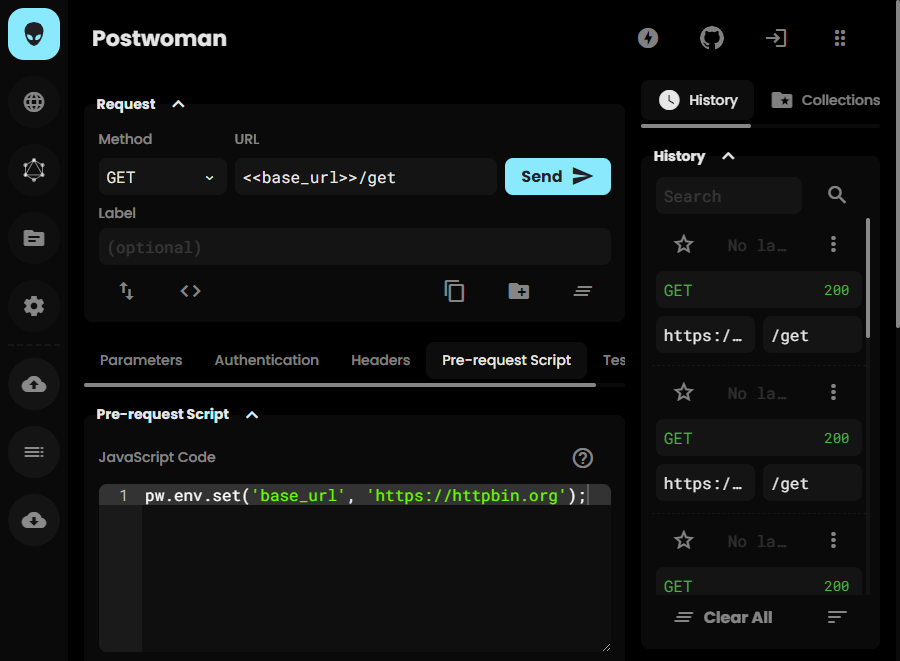Open the help question mark for JavaScript Code
Viewport: 900px width, 661px height.
[x=583, y=458]
